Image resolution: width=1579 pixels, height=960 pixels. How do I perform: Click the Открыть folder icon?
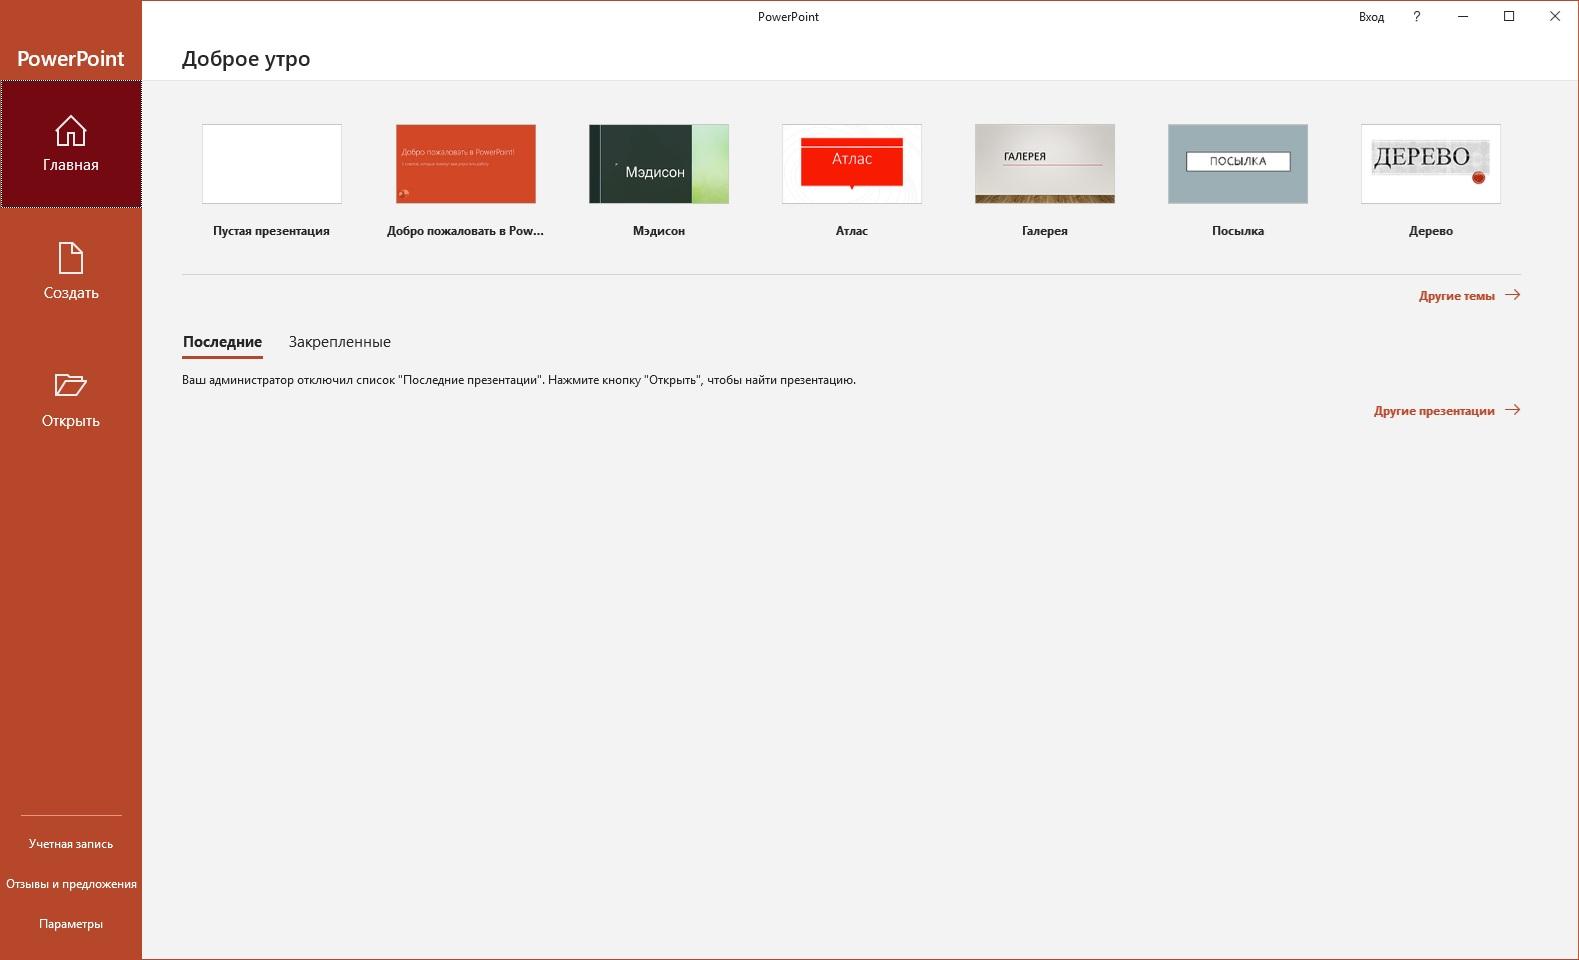[70, 385]
